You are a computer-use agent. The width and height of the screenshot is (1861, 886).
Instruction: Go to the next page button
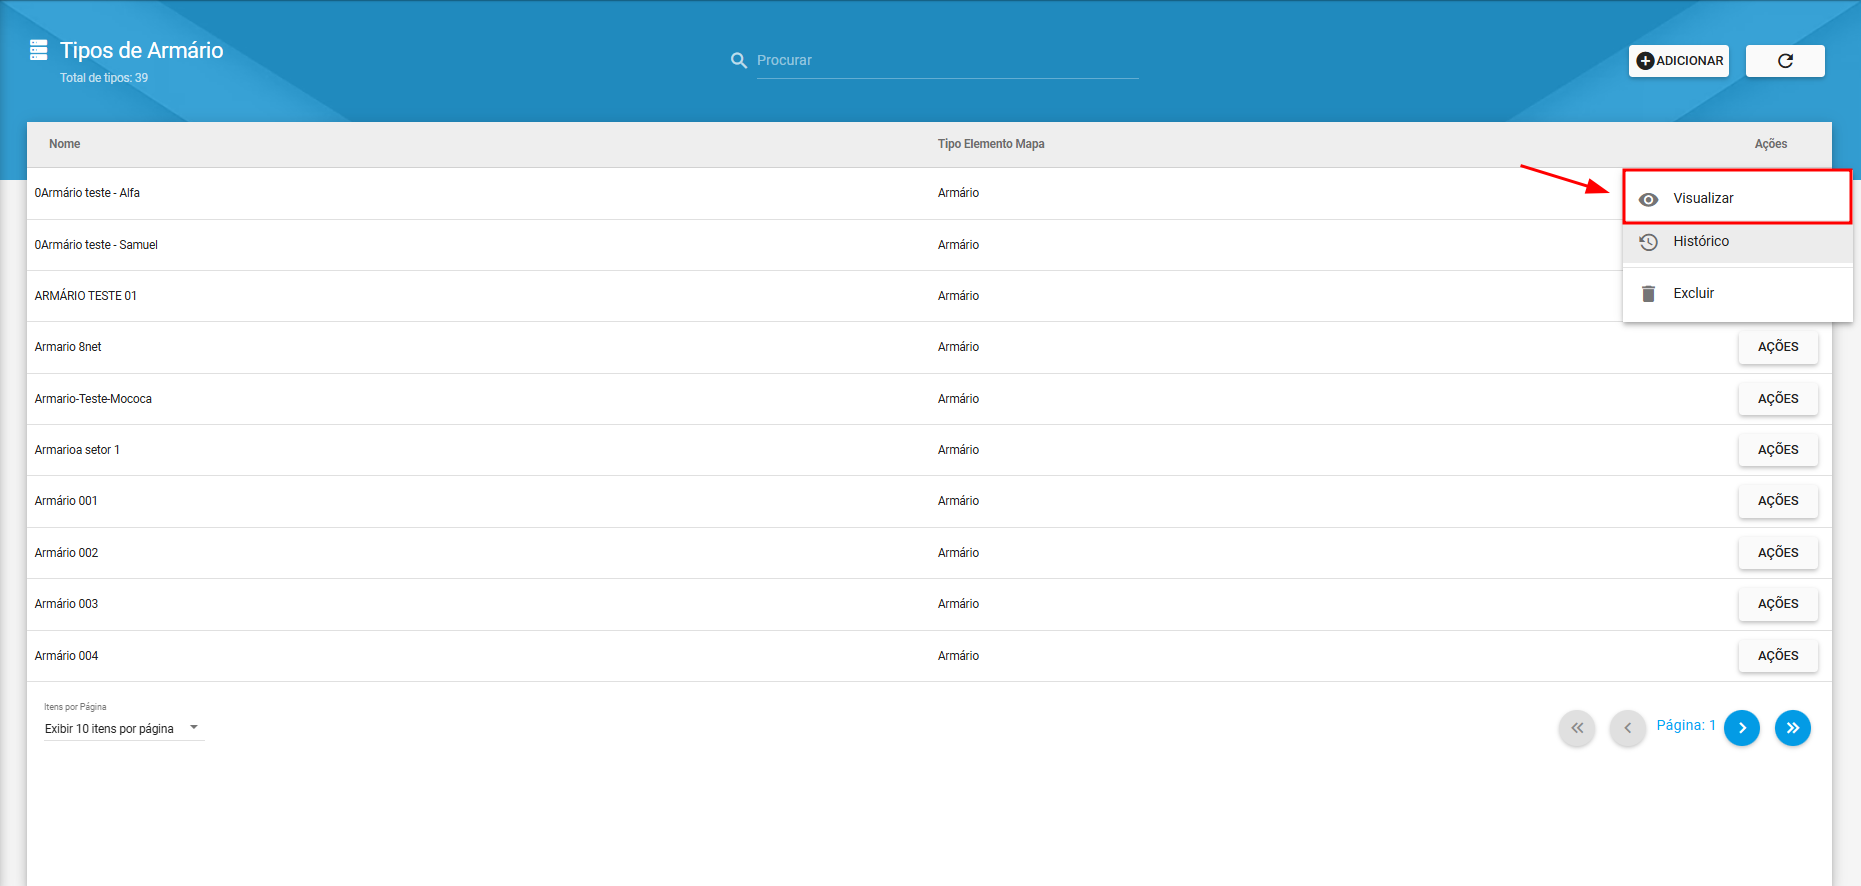[1742, 728]
